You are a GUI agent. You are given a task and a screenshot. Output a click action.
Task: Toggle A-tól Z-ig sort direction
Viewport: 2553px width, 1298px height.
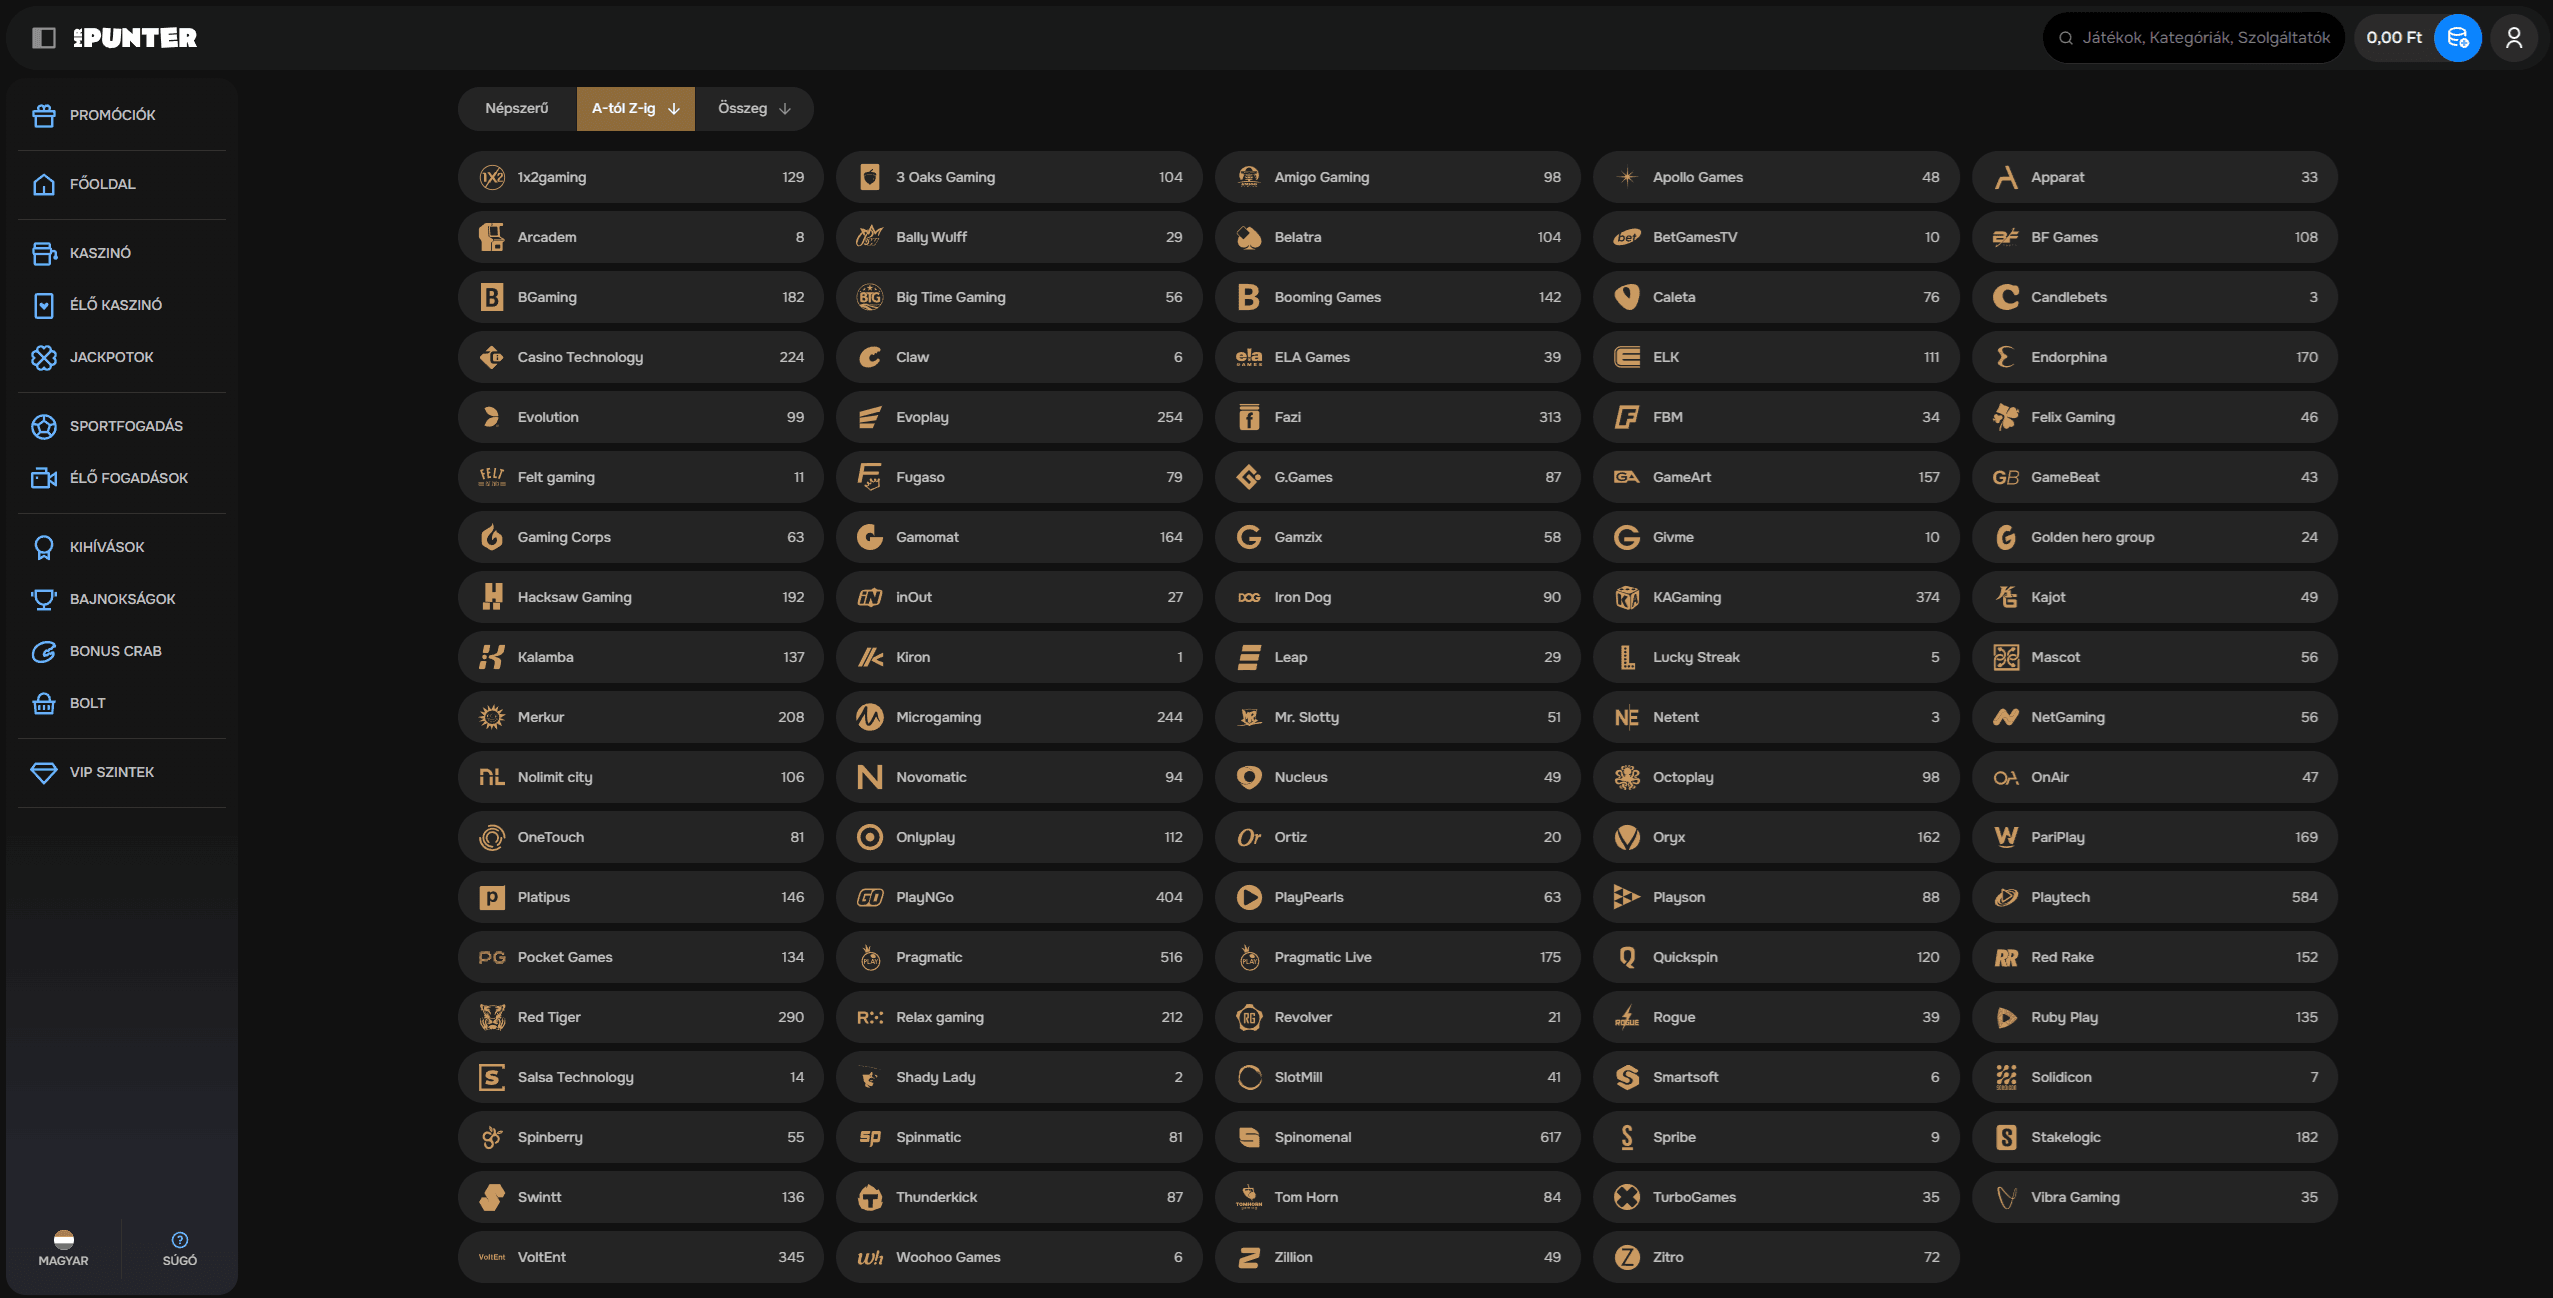pos(674,109)
